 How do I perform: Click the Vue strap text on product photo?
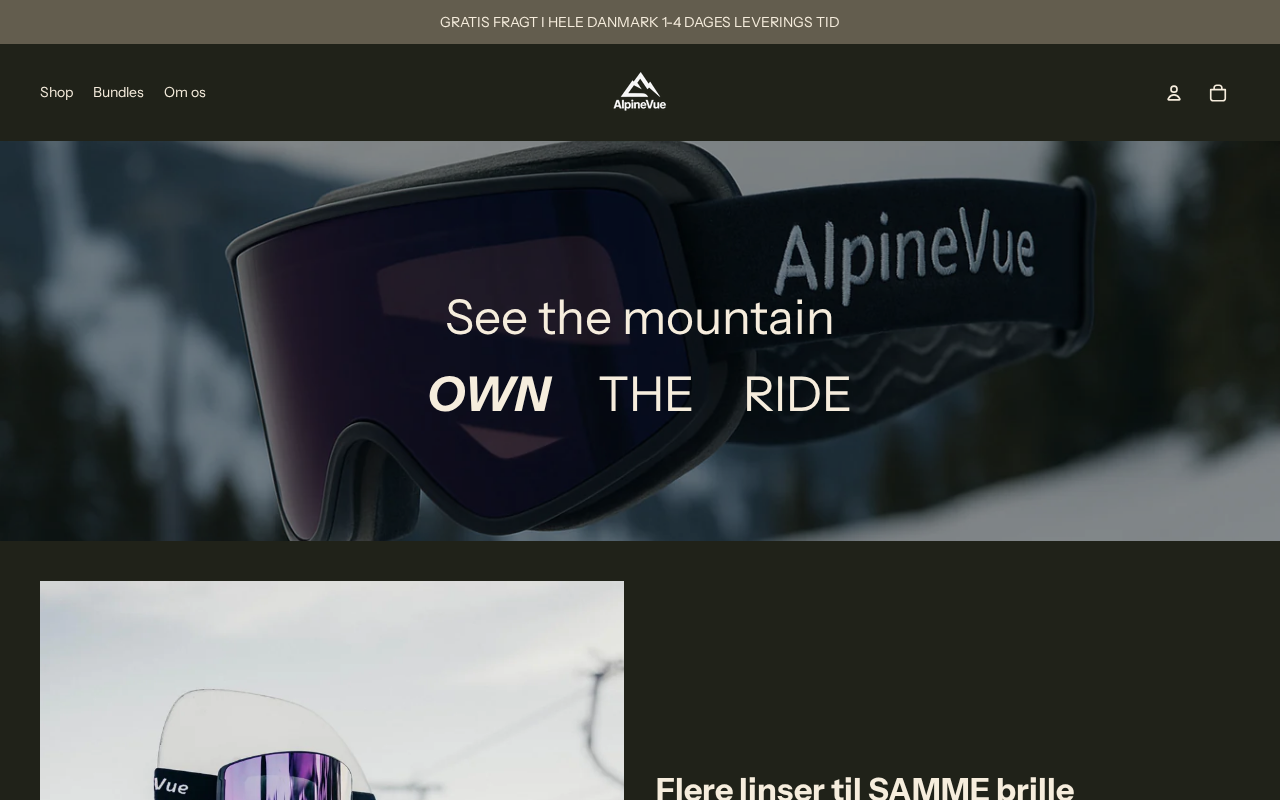coord(172,786)
